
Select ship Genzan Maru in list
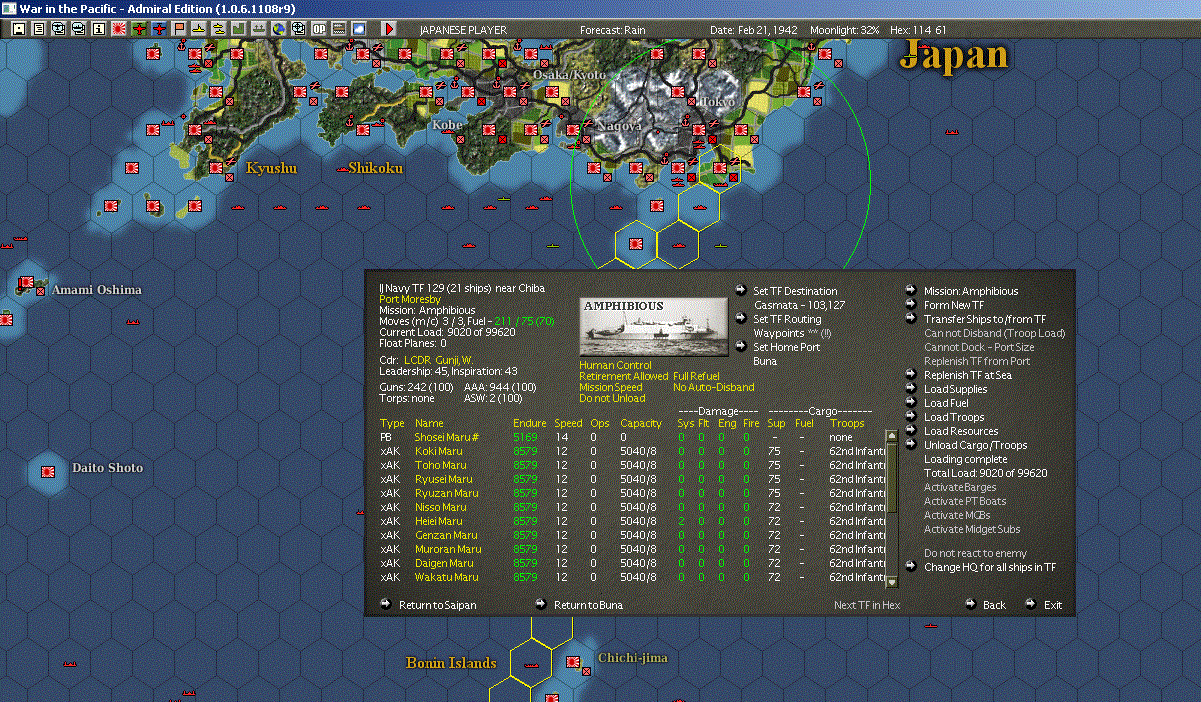(x=444, y=535)
